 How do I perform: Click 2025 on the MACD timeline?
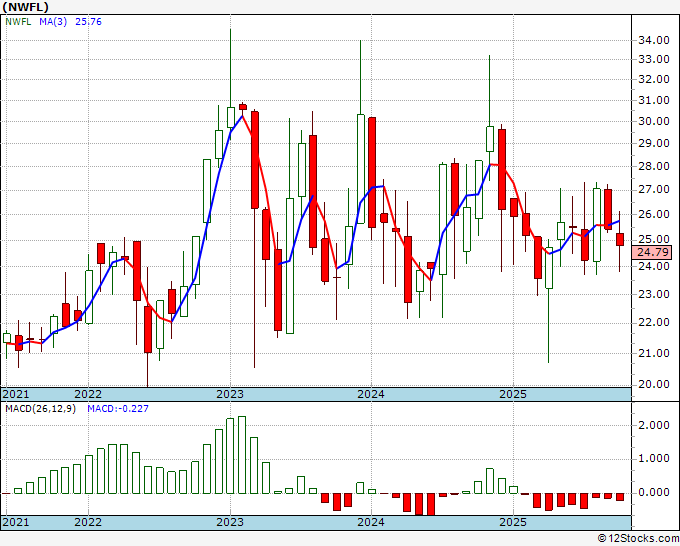[x=513, y=522]
